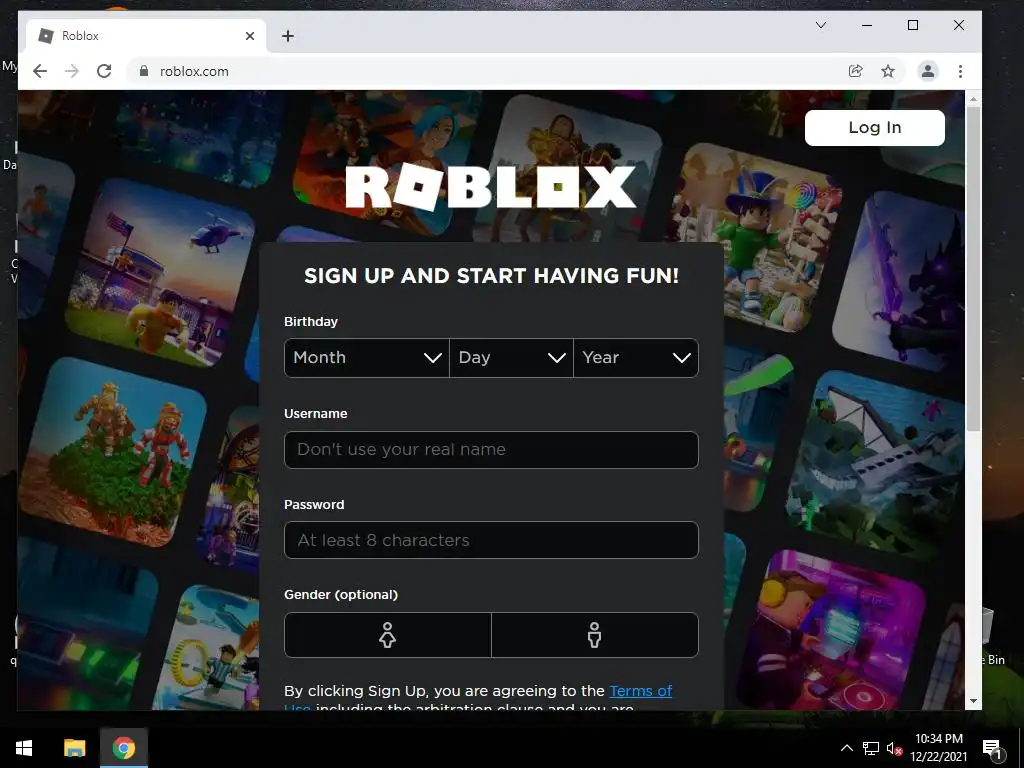Click the vertical scrollbar thumb

click(973, 268)
